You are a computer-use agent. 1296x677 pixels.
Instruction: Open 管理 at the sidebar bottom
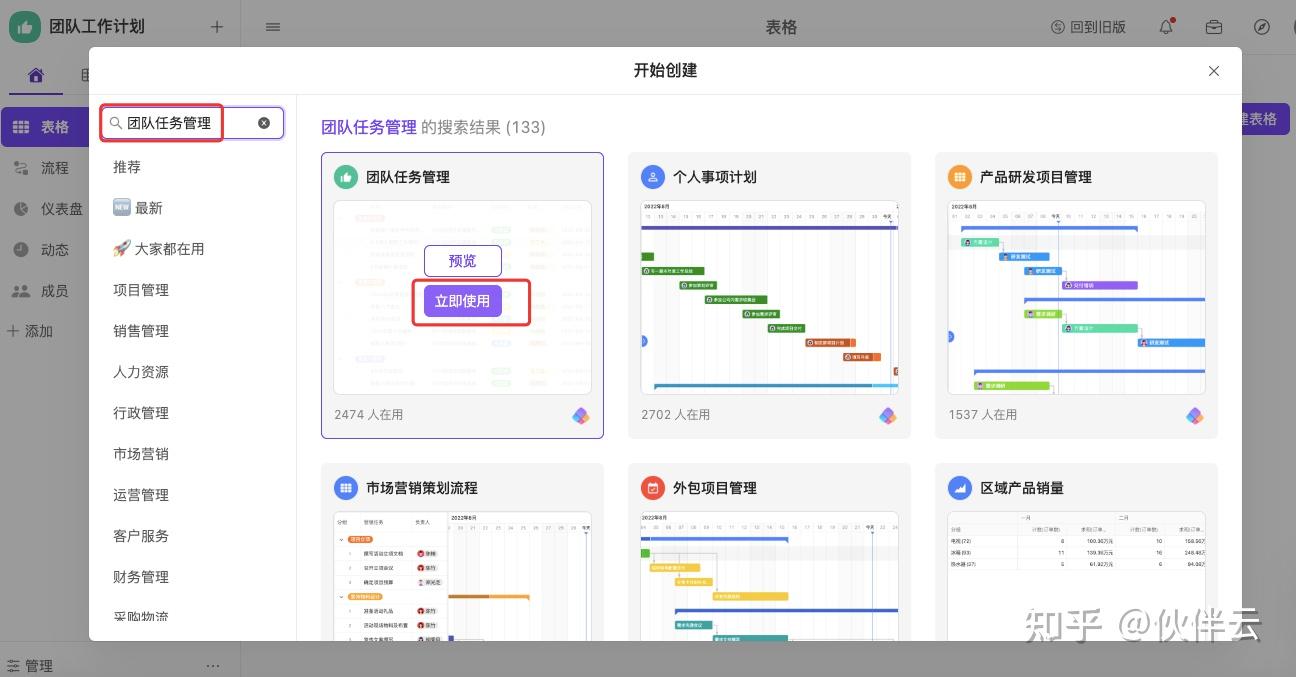pos(30,665)
